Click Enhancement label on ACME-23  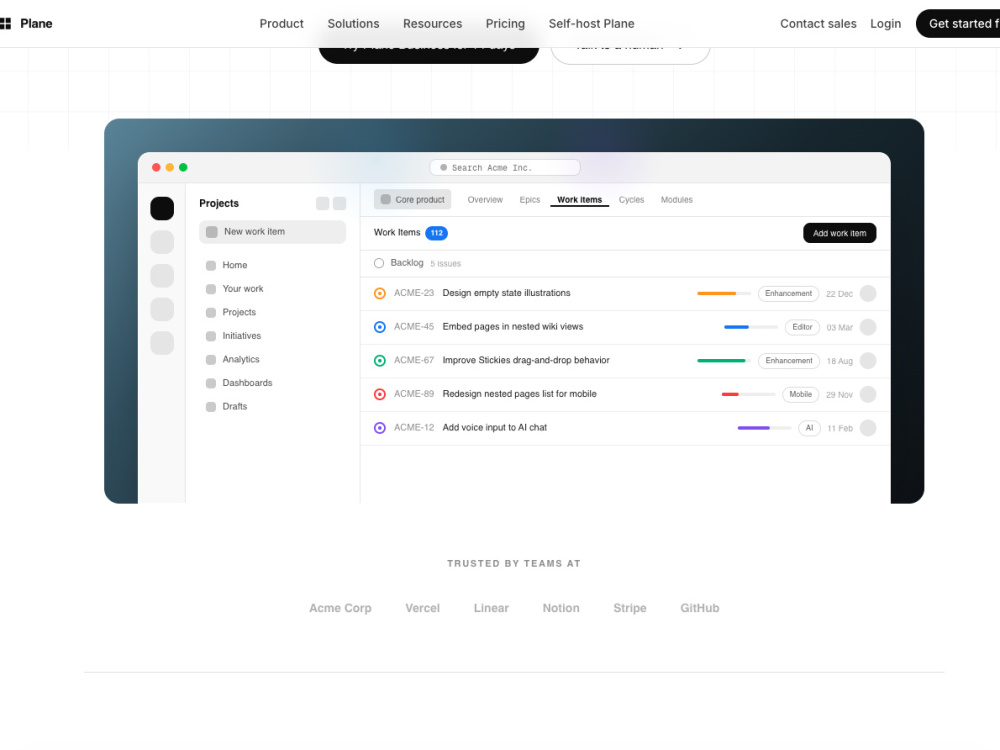(x=788, y=293)
